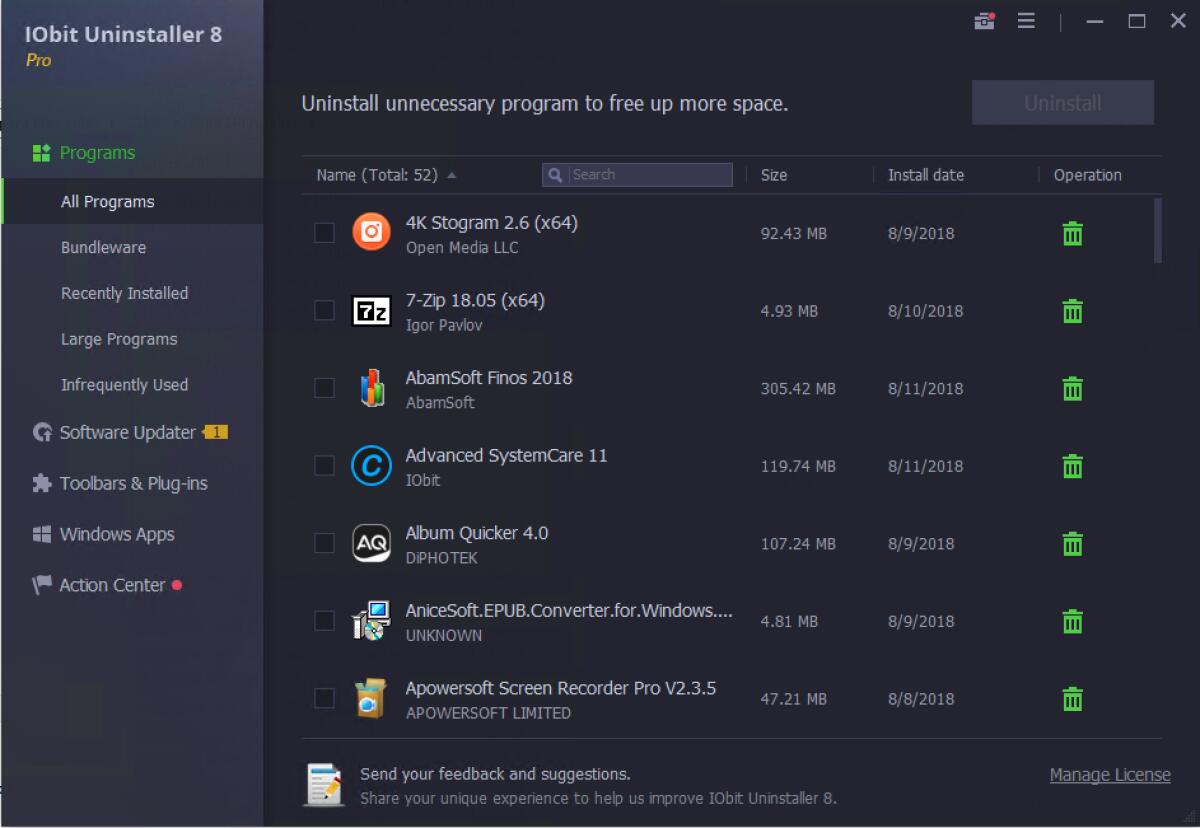1200x828 pixels.
Task: Uninstall 4K Stogram via its trash icon
Action: point(1071,233)
